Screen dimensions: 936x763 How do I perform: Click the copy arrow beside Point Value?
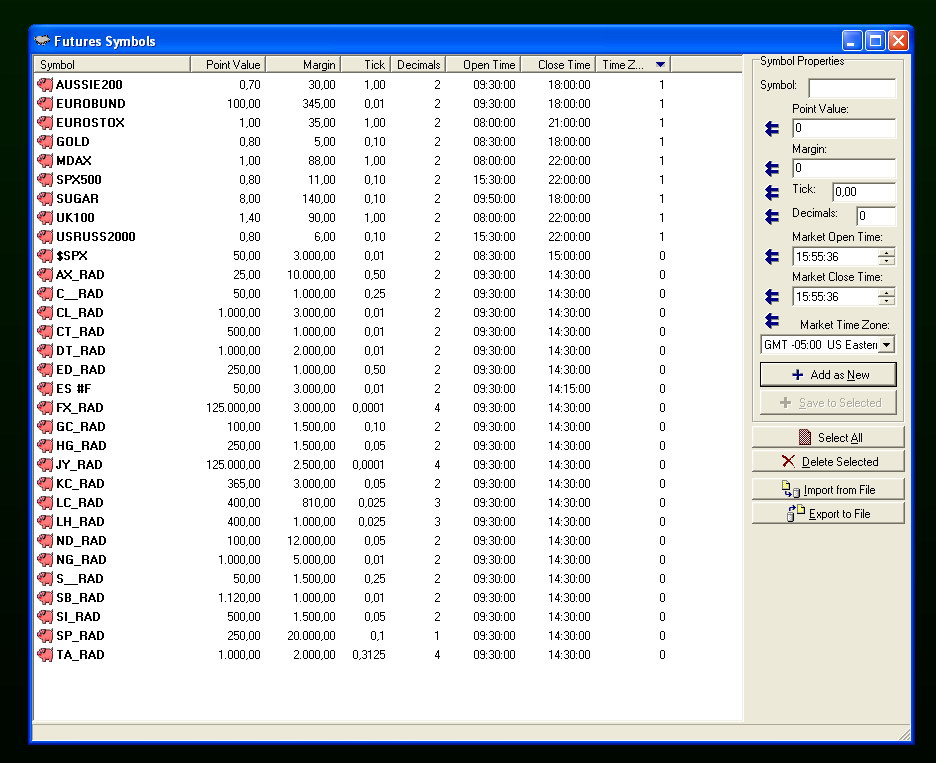point(772,129)
